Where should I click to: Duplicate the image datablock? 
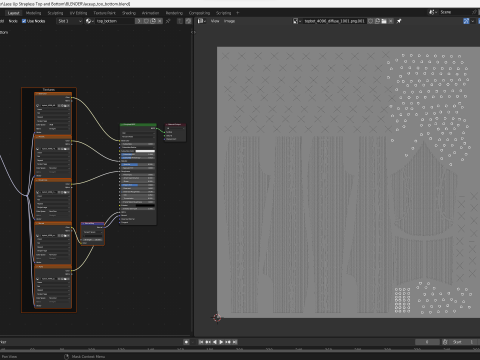377,21
